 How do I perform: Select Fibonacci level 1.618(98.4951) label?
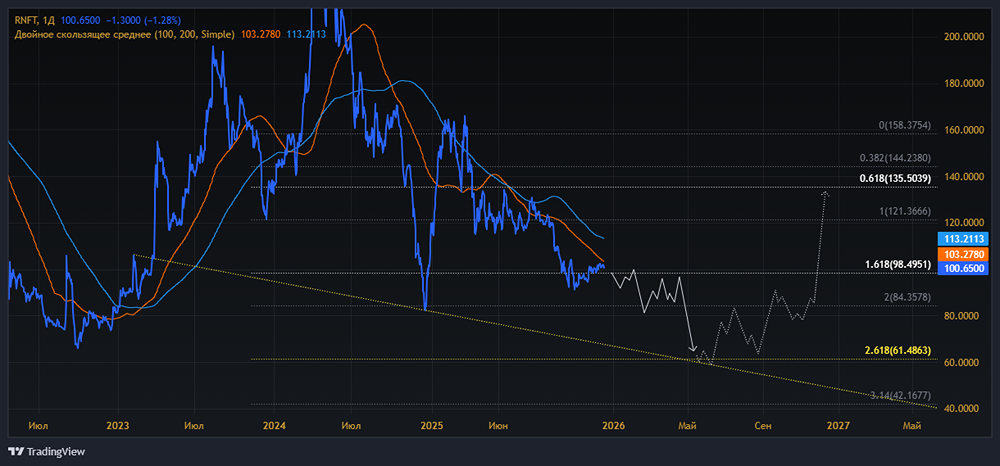point(897,264)
